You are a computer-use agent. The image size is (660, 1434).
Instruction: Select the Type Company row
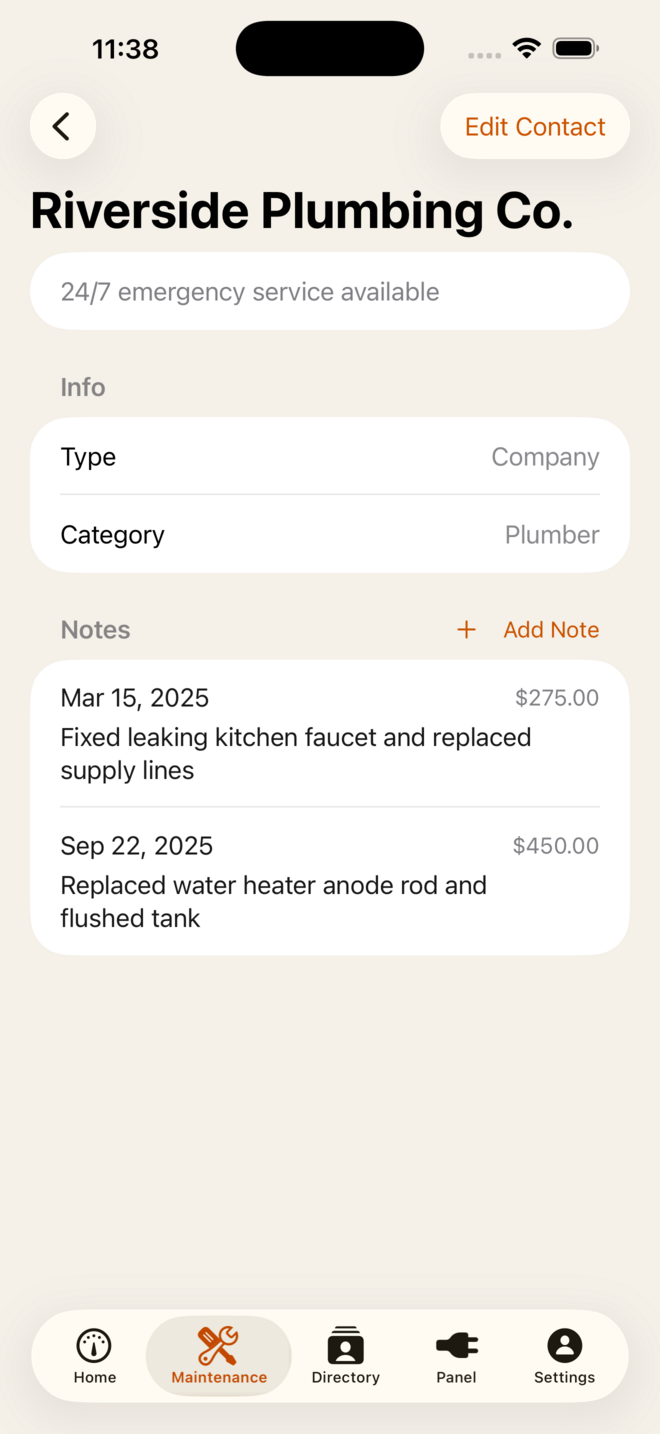(330, 457)
